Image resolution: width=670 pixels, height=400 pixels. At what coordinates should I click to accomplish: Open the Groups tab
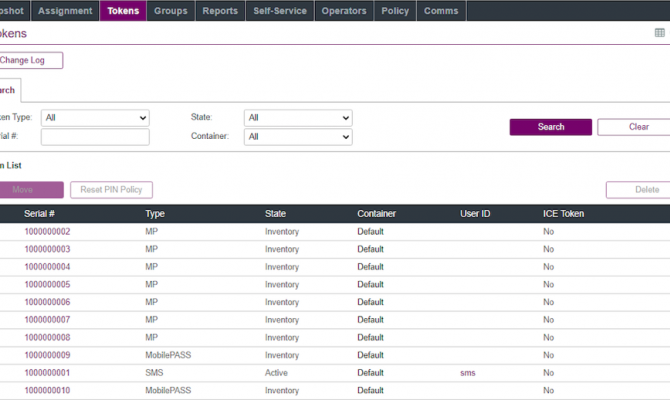pos(171,11)
